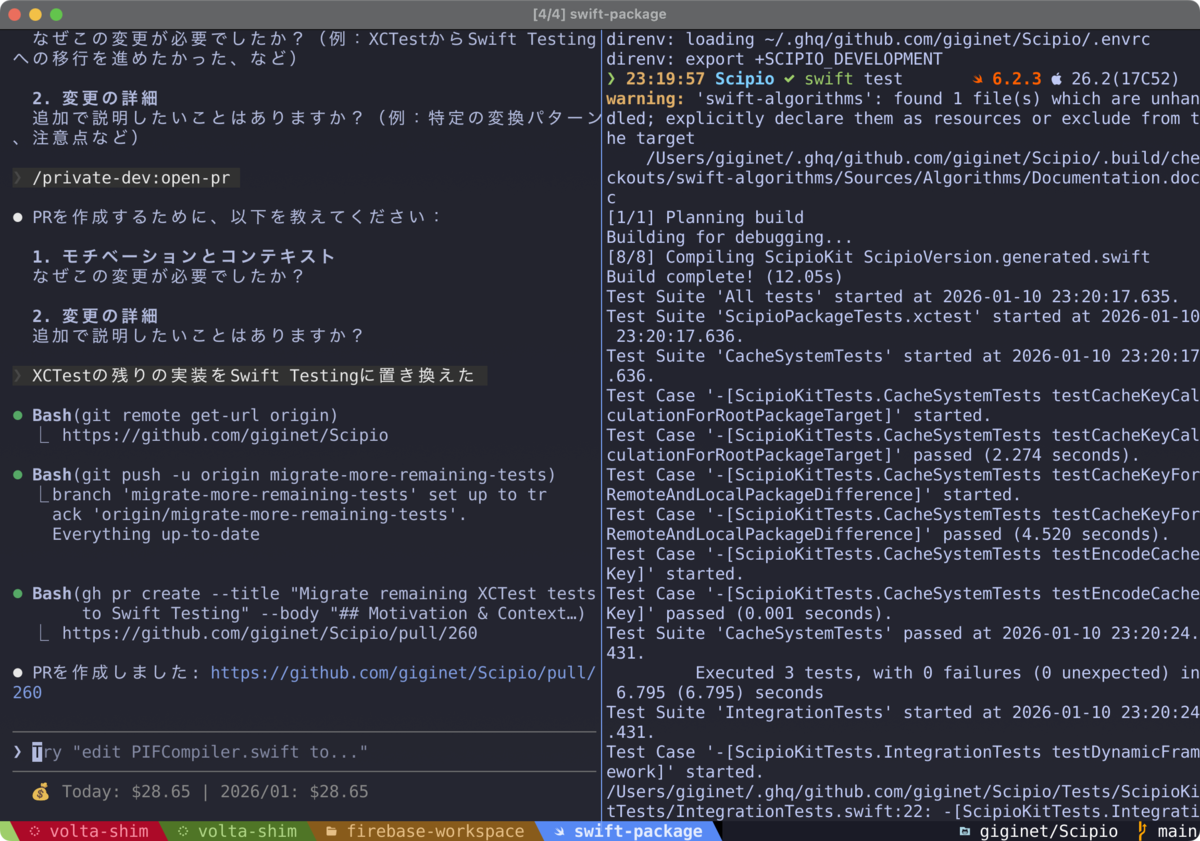Click the main branch name in status bar
This screenshot has height=841, width=1200.
(1177, 831)
